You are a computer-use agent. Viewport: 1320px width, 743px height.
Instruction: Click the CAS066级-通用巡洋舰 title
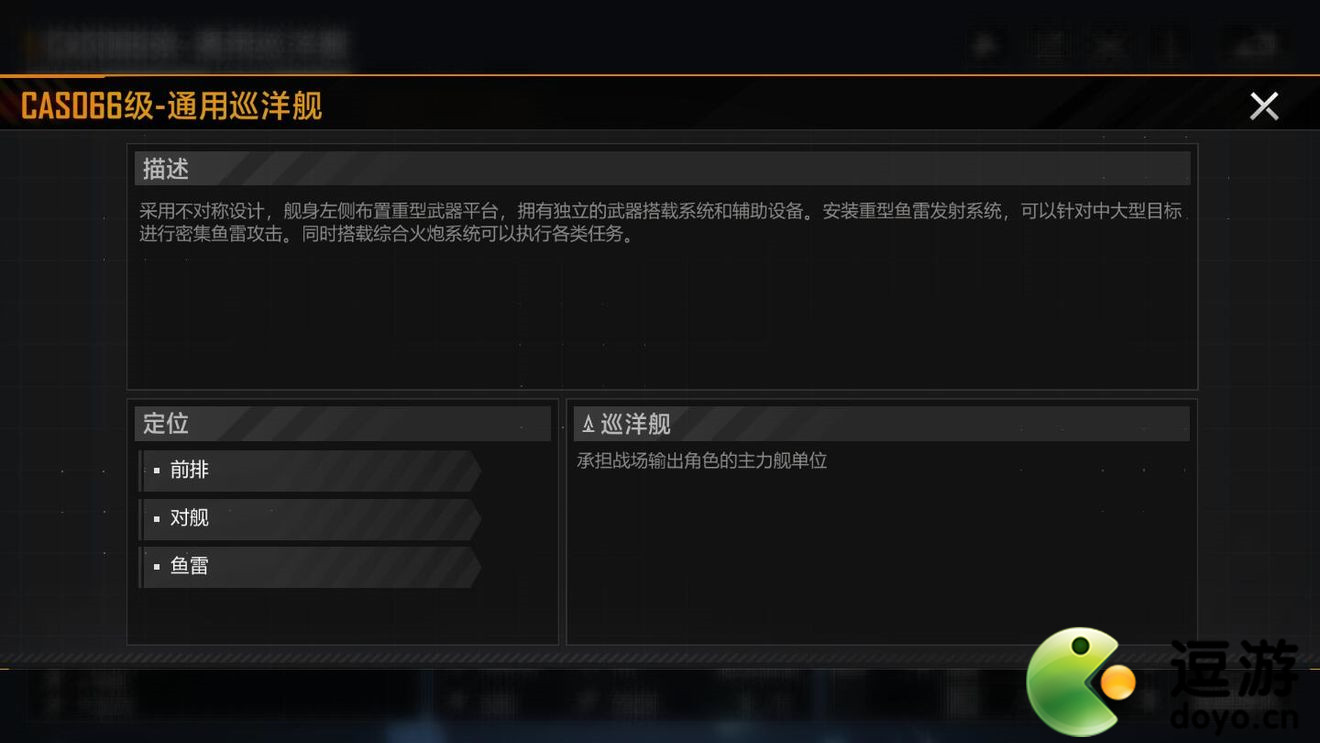pos(171,106)
